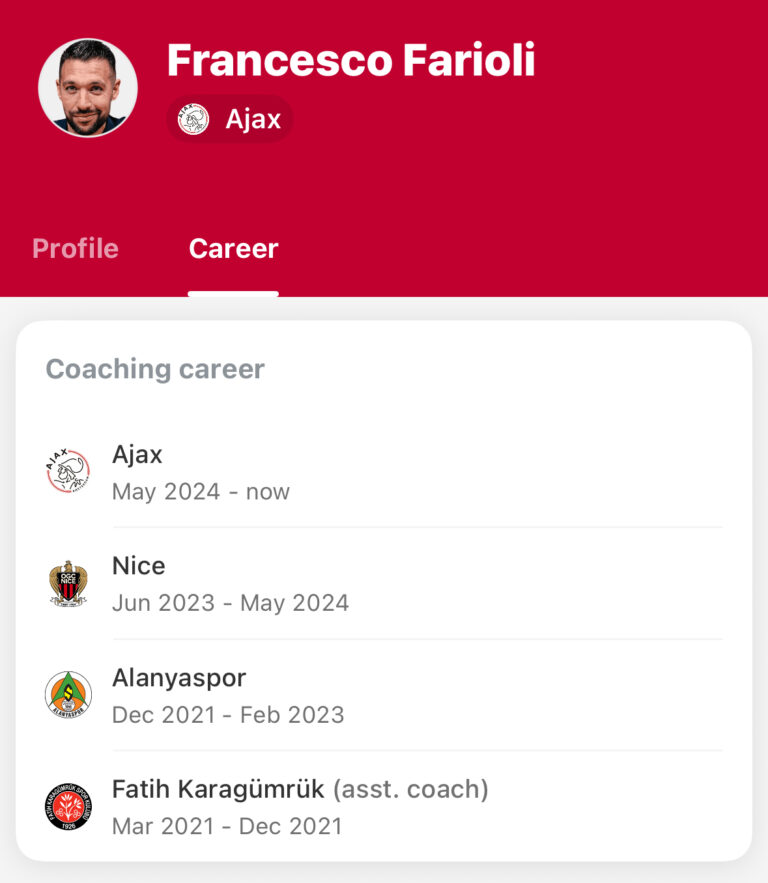The height and width of the screenshot is (883, 768).
Task: Select the Career tab
Action: (233, 248)
